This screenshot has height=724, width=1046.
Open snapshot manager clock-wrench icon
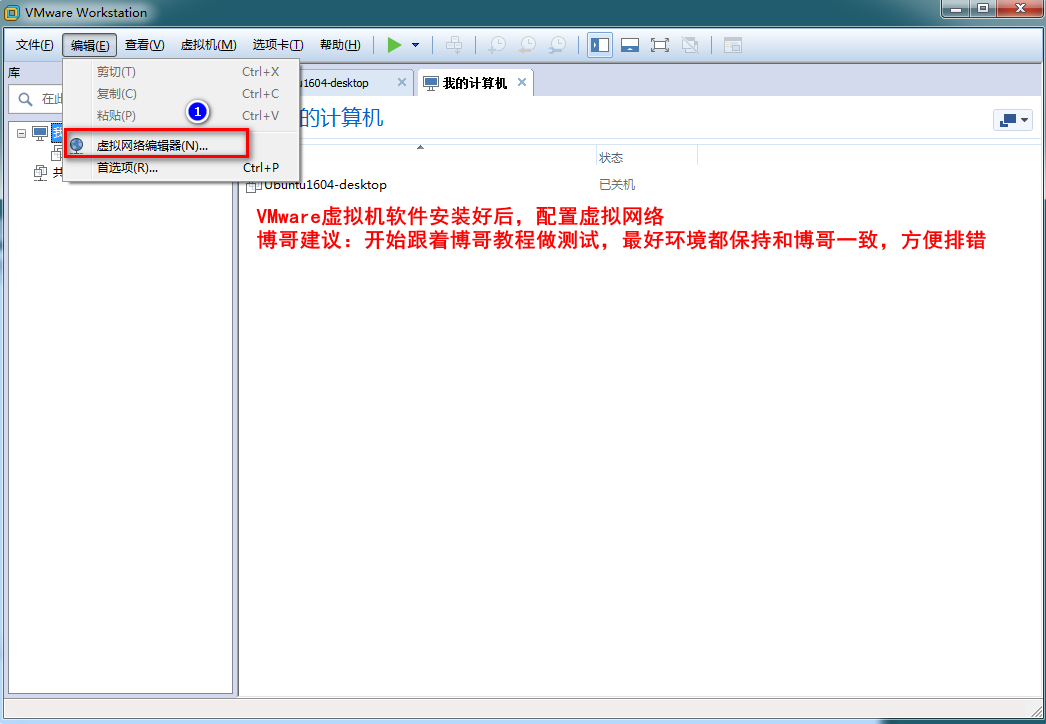click(557, 45)
